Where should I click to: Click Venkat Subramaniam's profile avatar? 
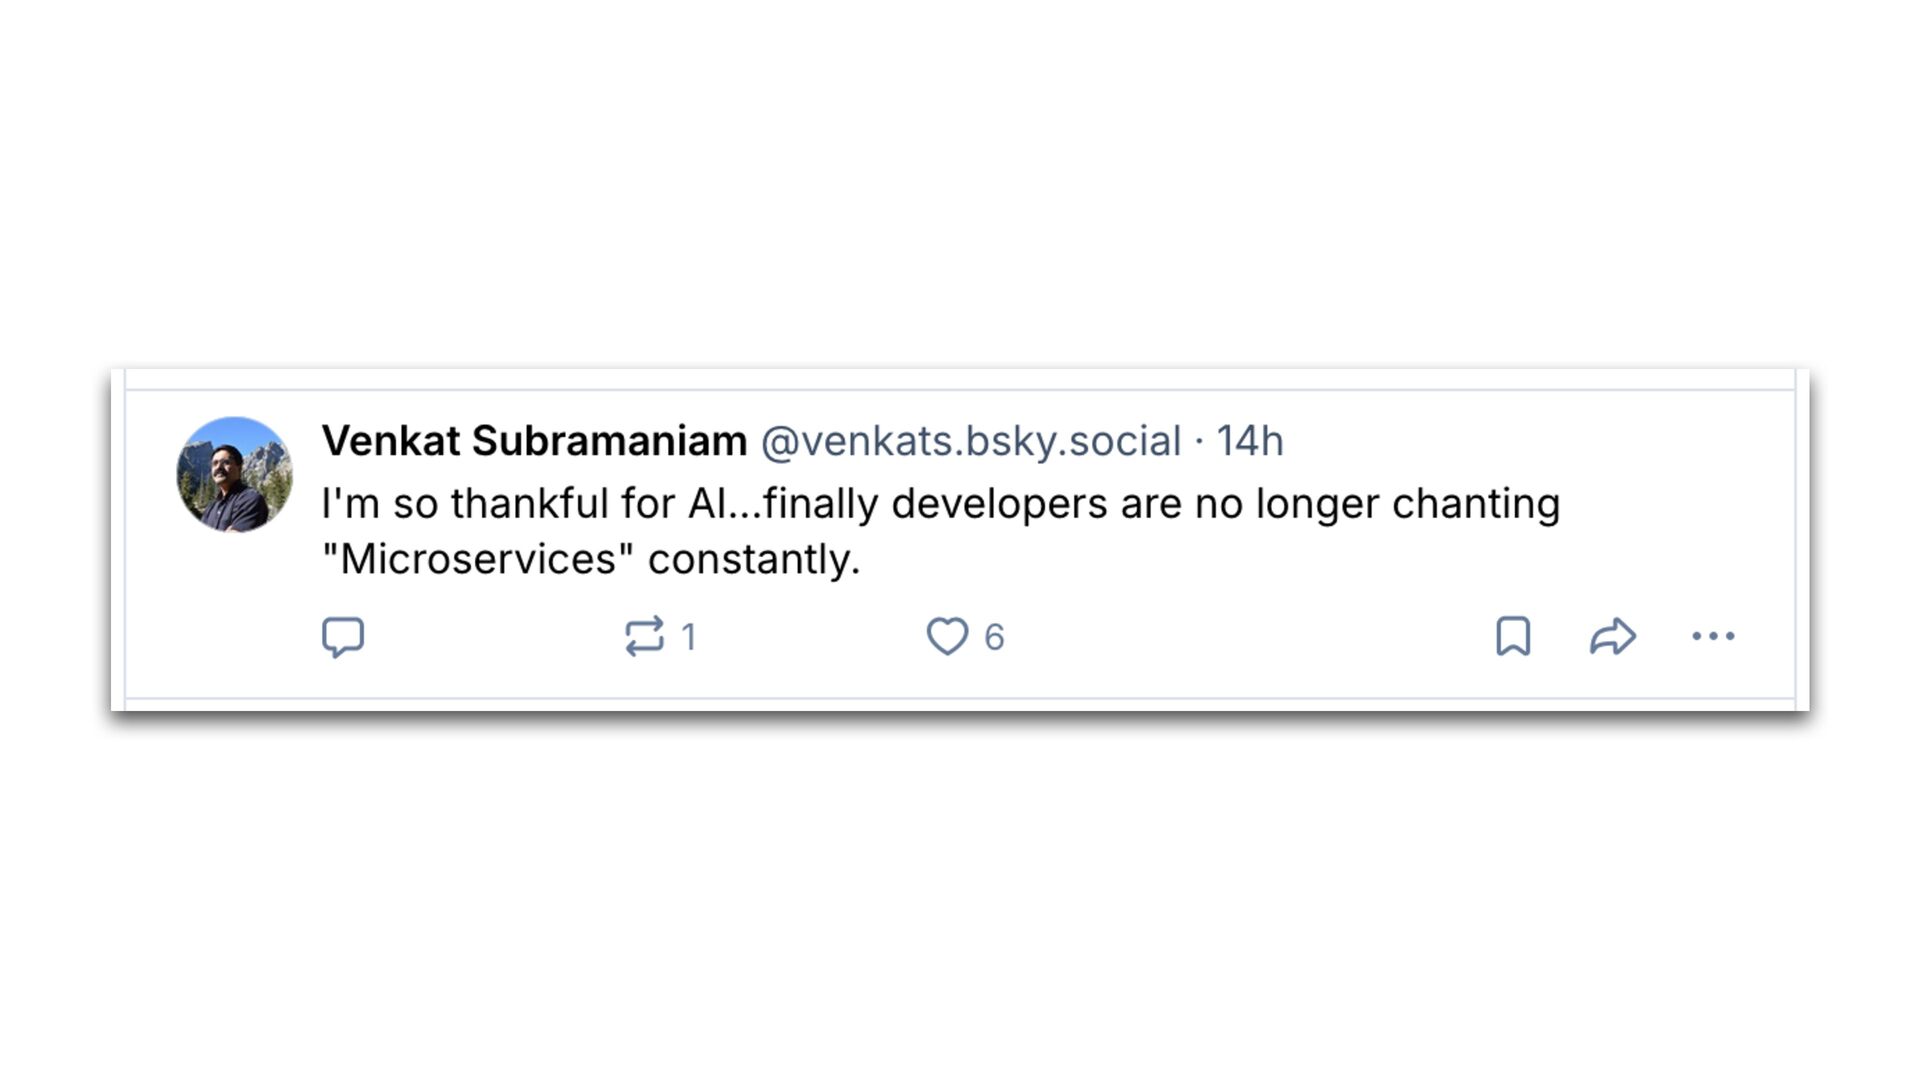point(235,475)
